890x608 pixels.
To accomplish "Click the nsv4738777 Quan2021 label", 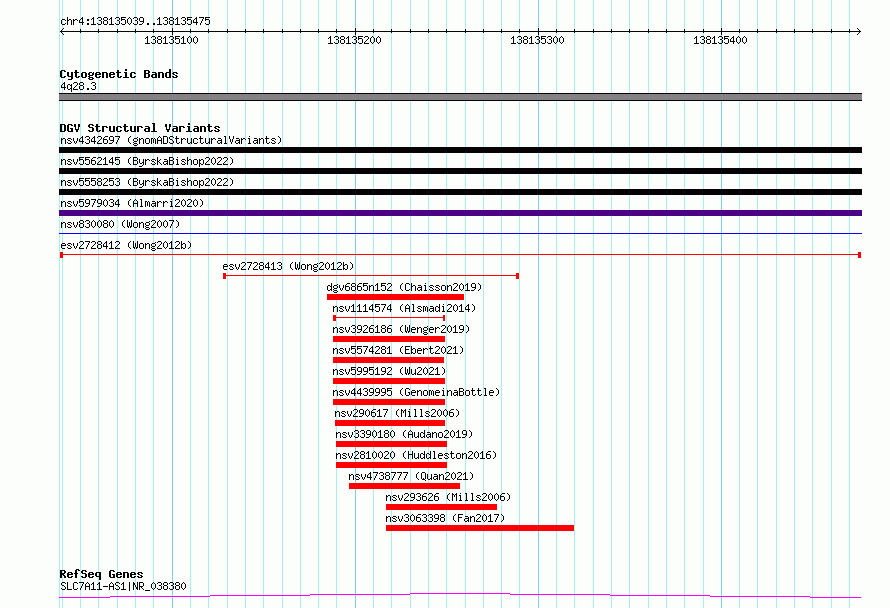I will tap(411, 476).
